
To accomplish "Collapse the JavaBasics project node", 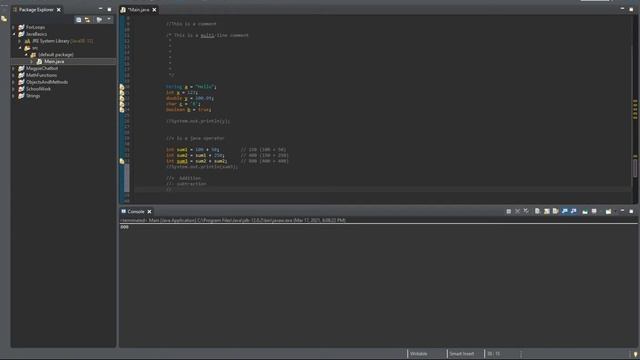I will pyautogui.click(x=13, y=34).
